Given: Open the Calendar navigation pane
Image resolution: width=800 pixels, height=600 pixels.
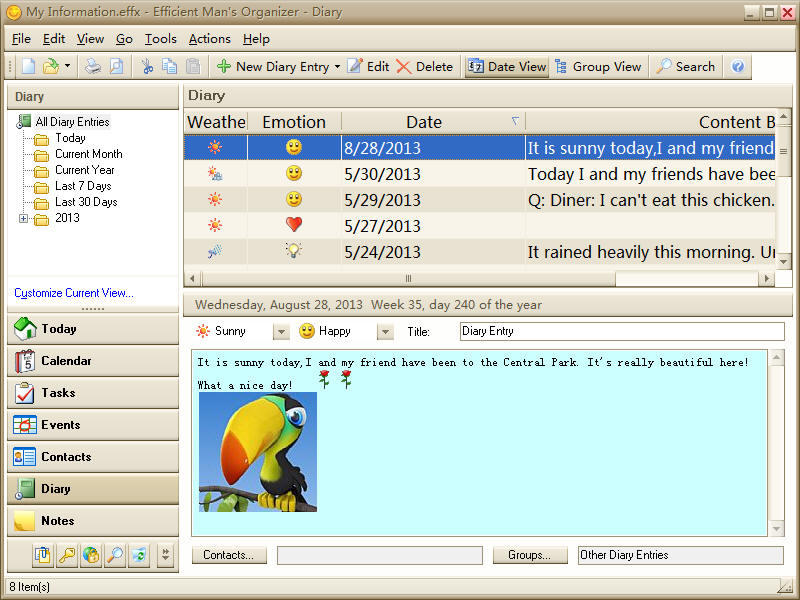Looking at the screenshot, I should pos(93,361).
